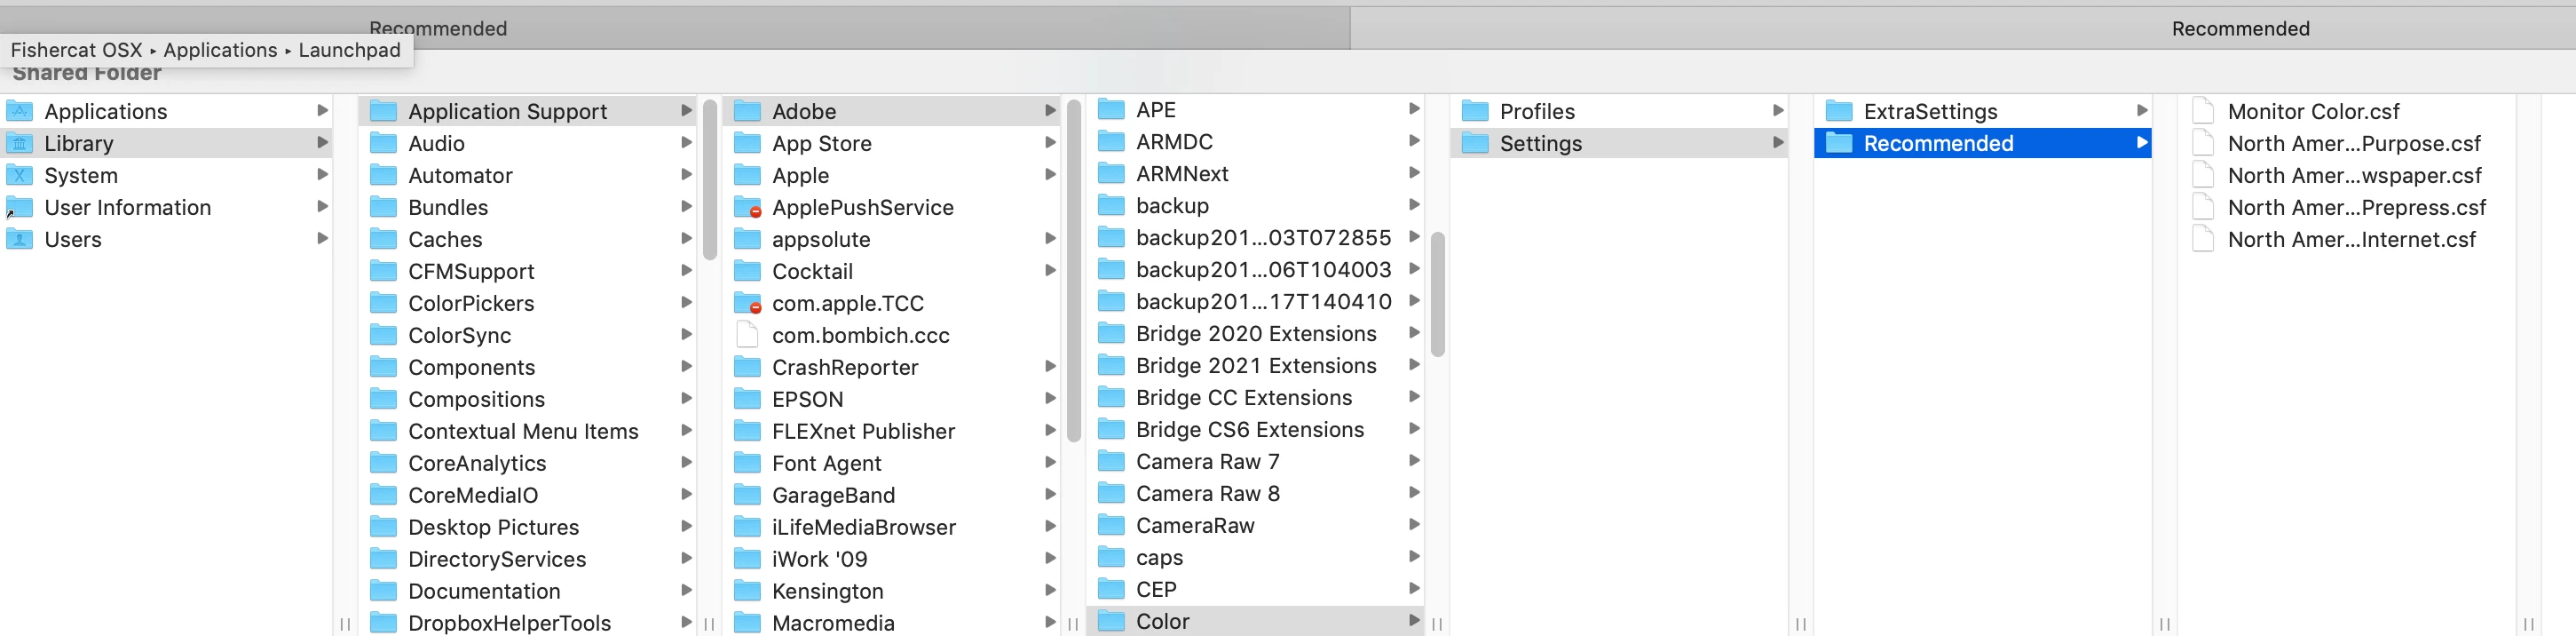The width and height of the screenshot is (2576, 636).
Task: Click the Library folder icon
Action: click(x=19, y=143)
